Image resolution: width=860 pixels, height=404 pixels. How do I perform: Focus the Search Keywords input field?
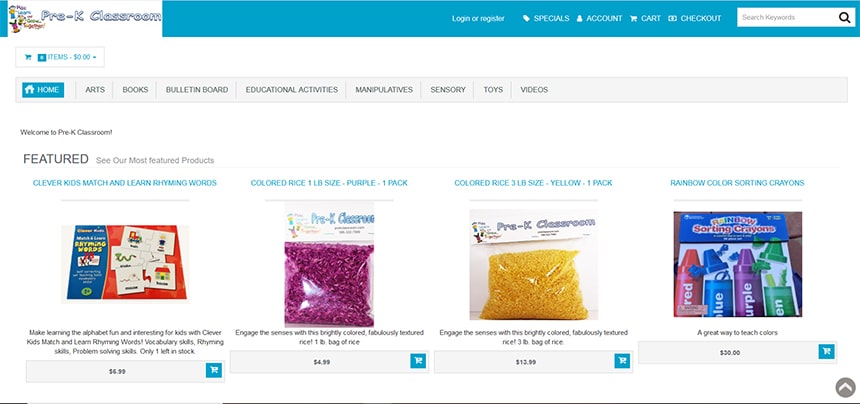(x=787, y=18)
